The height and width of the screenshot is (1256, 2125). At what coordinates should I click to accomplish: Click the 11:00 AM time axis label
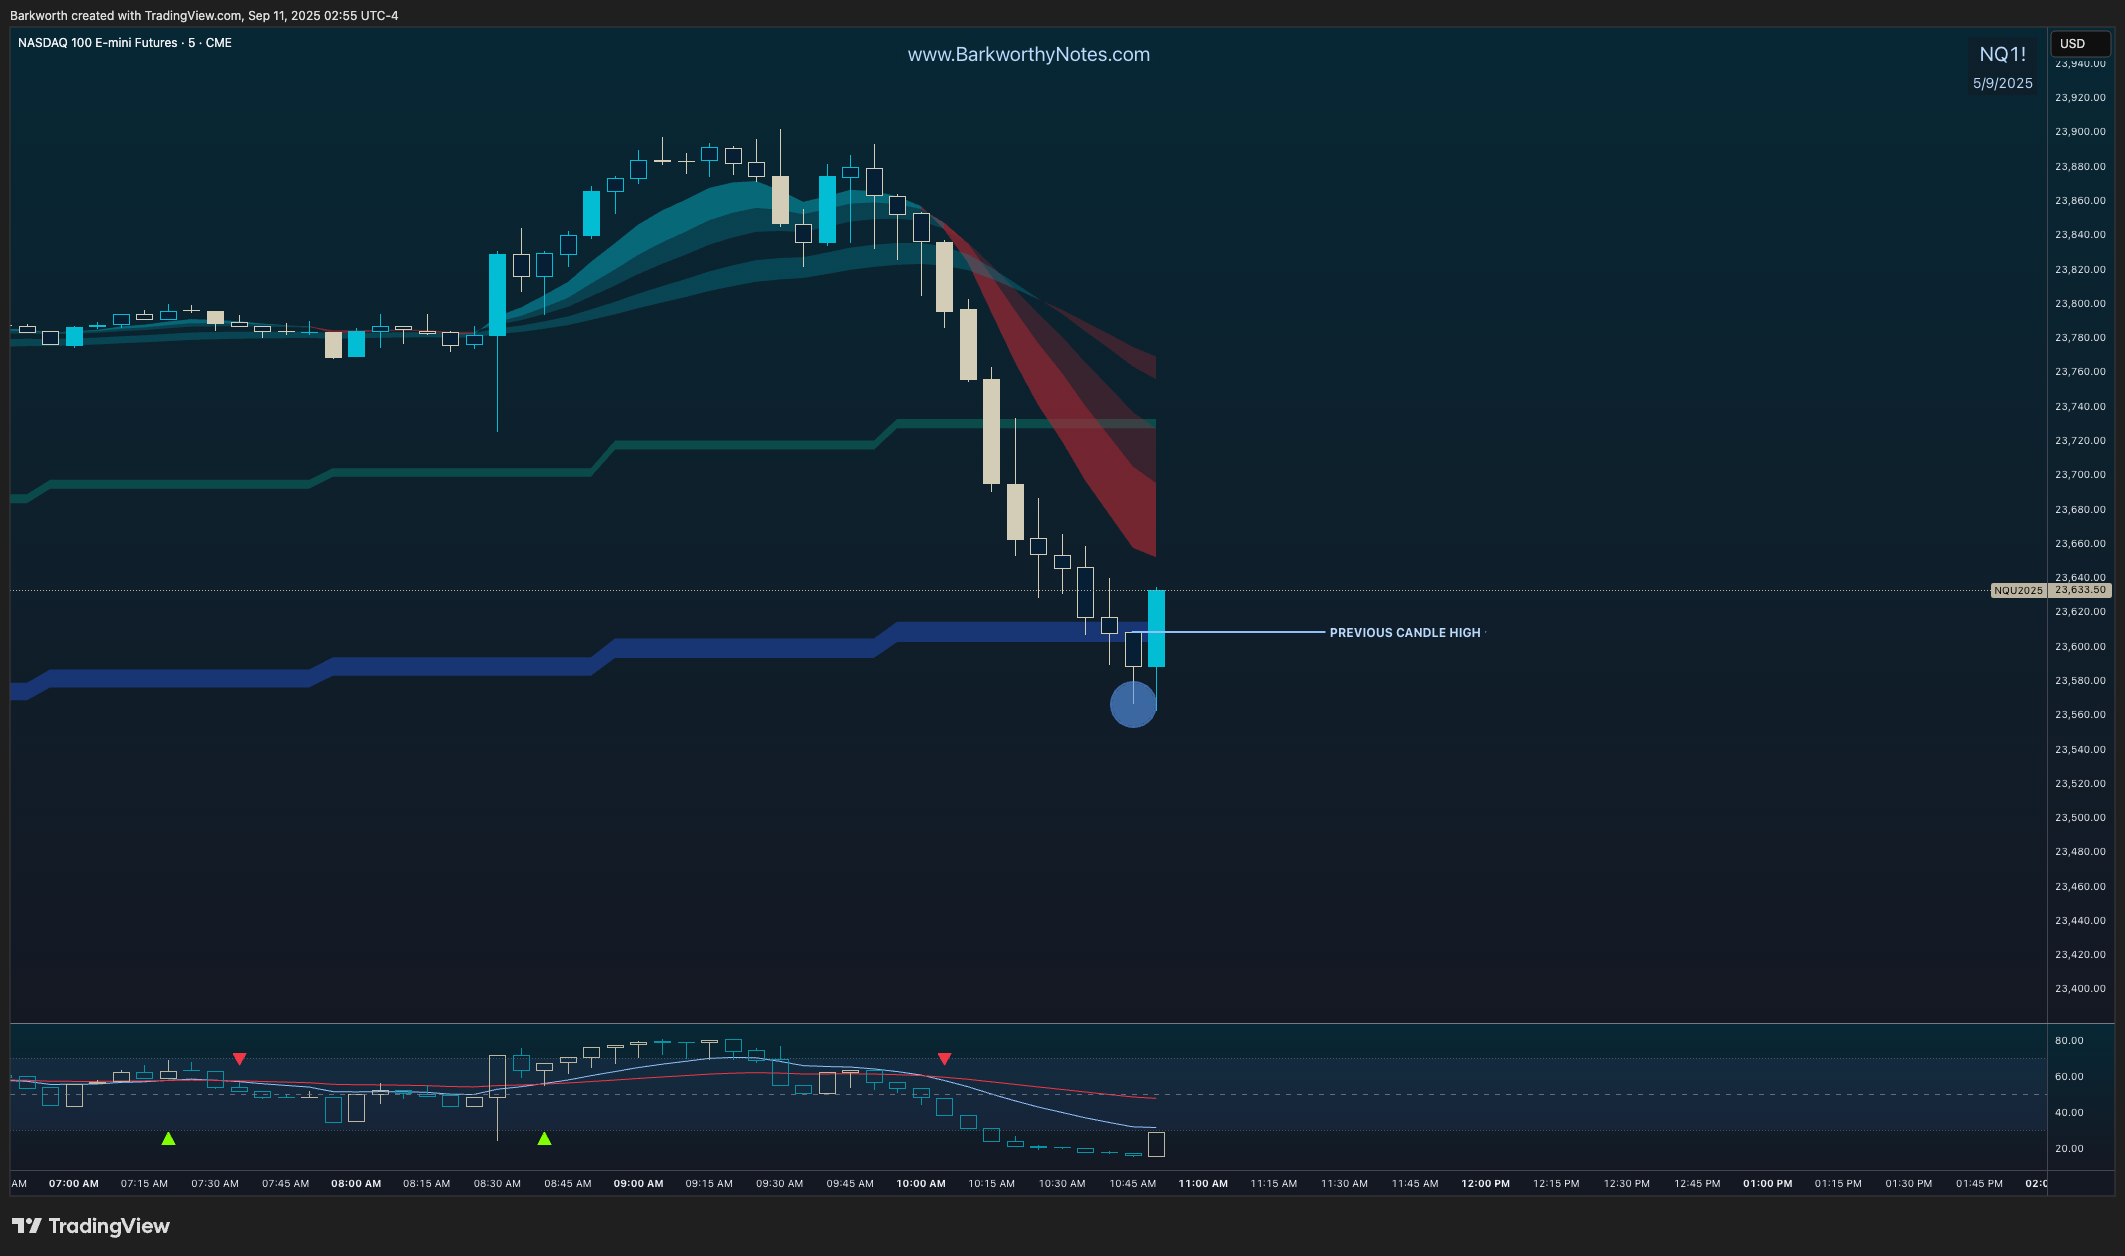[1203, 1184]
